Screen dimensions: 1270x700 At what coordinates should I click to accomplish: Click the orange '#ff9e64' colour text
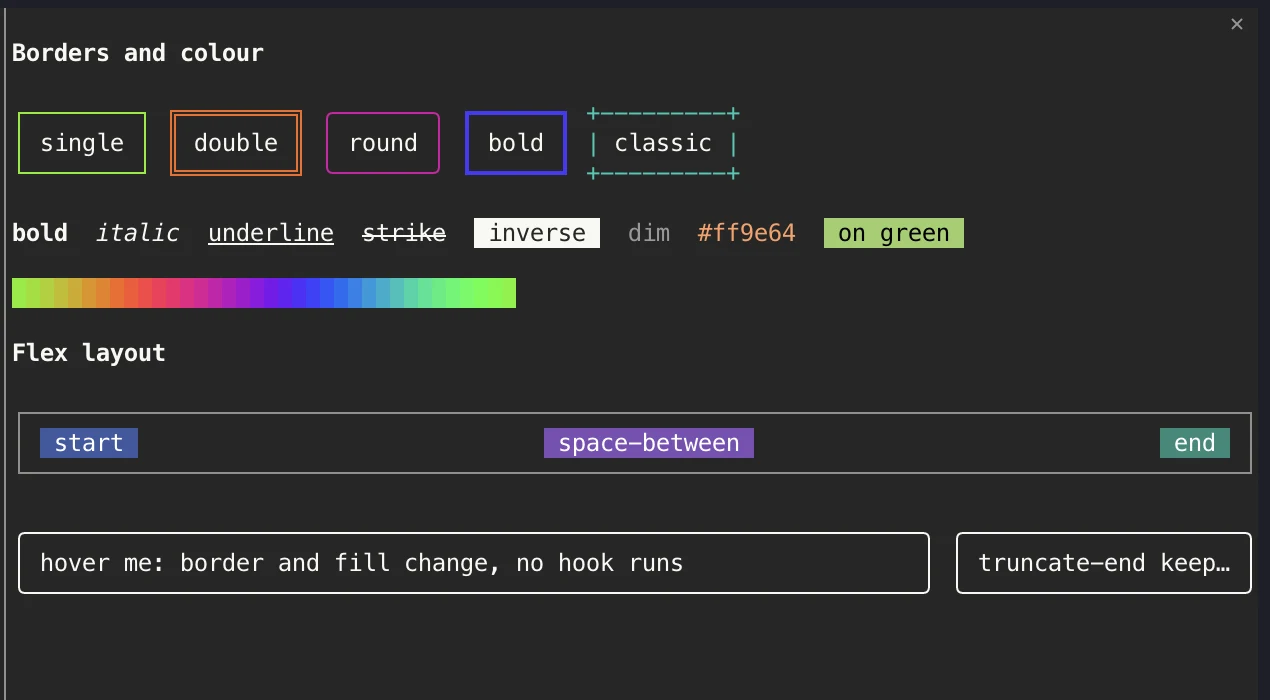pos(747,233)
